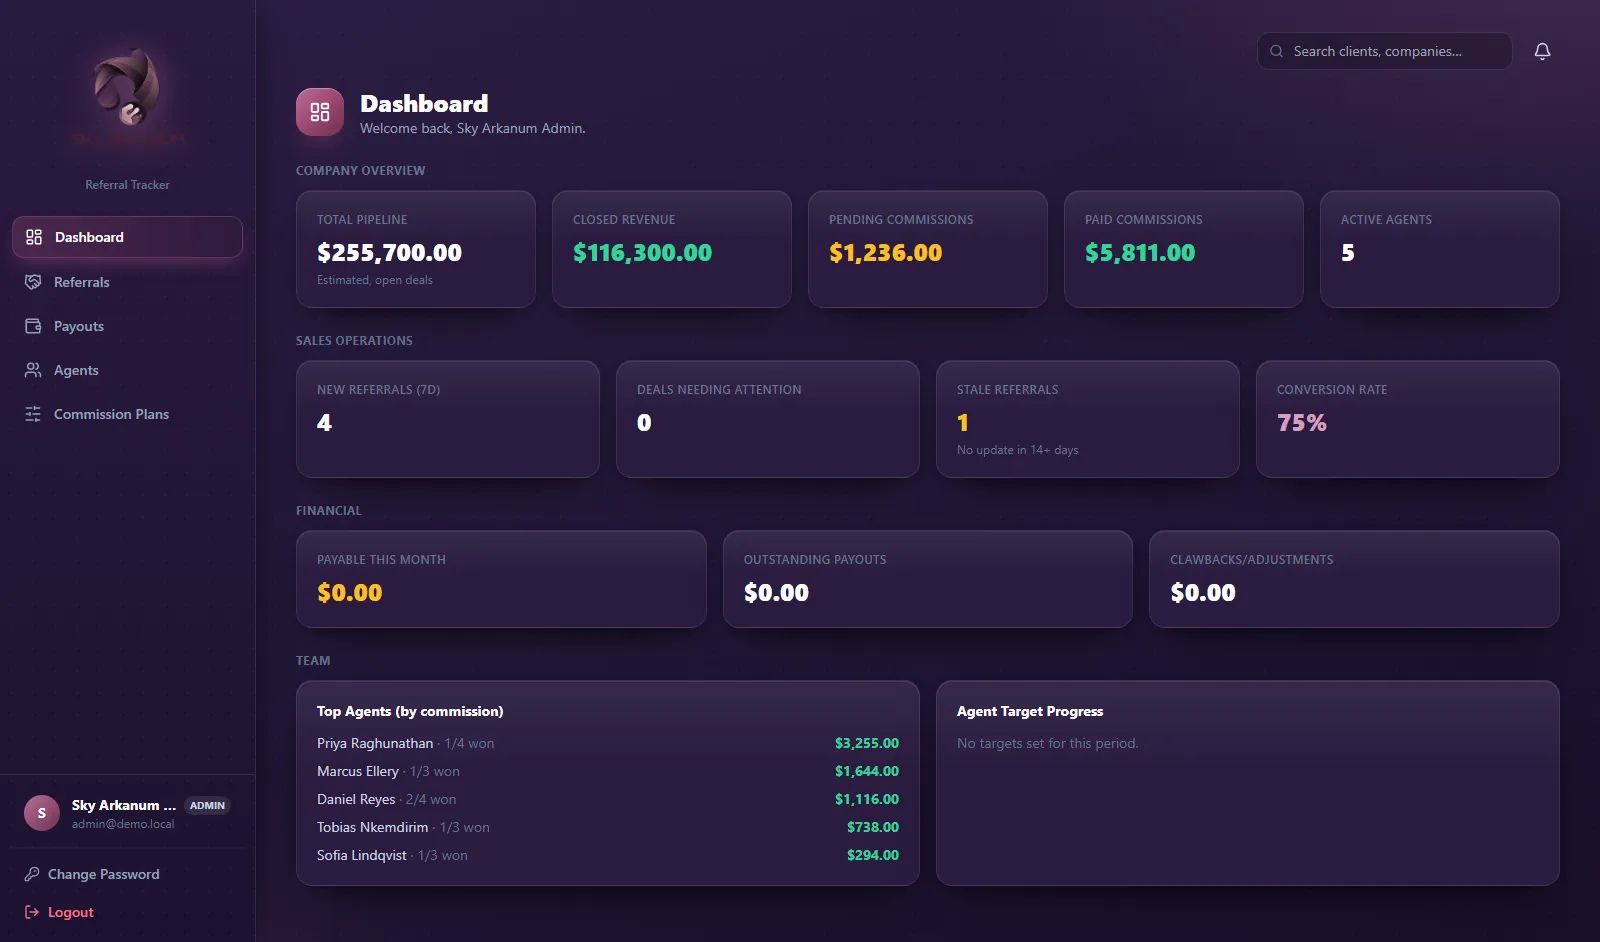This screenshot has height=942, width=1600.
Task: Click the admin@demo.local email text
Action: click(123, 824)
